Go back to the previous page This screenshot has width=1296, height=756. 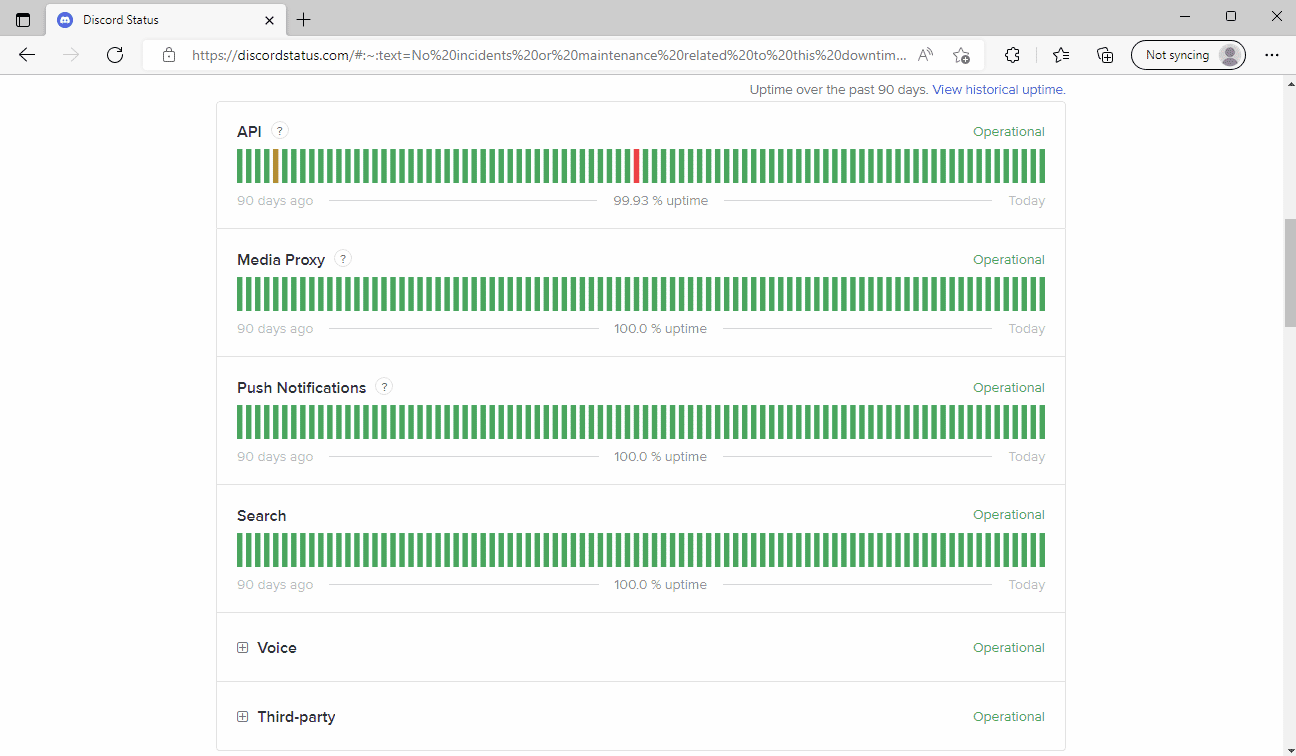tap(27, 55)
